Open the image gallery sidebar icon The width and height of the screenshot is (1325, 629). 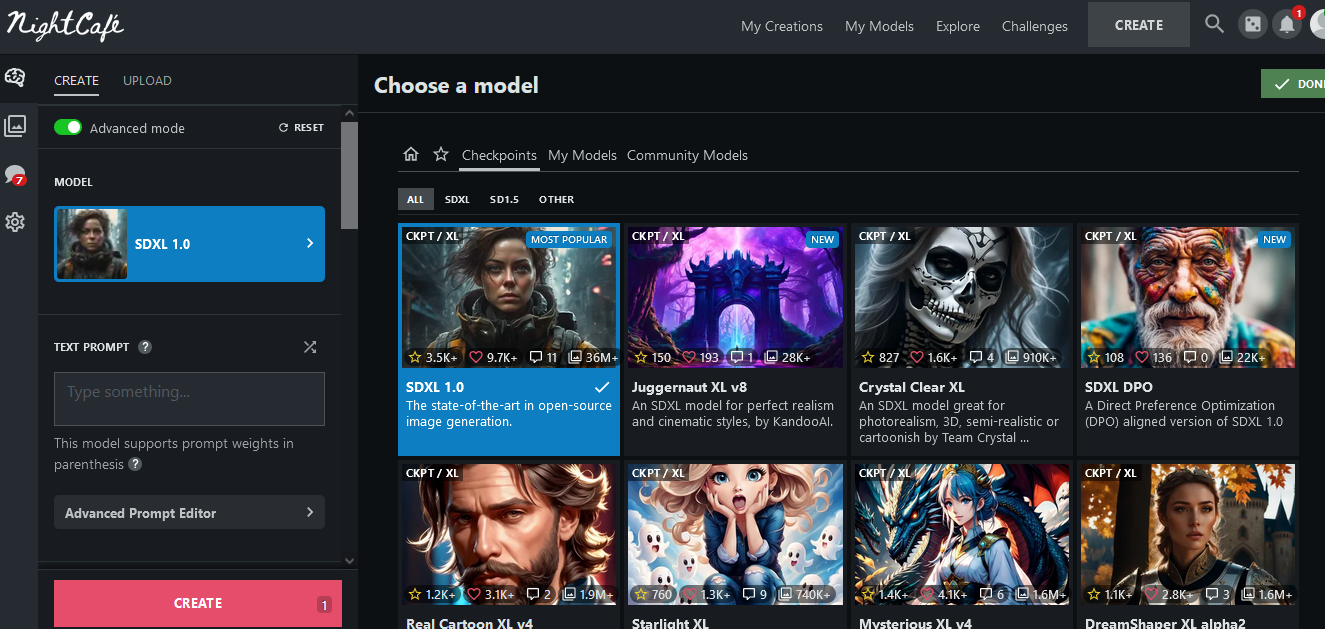(15, 126)
